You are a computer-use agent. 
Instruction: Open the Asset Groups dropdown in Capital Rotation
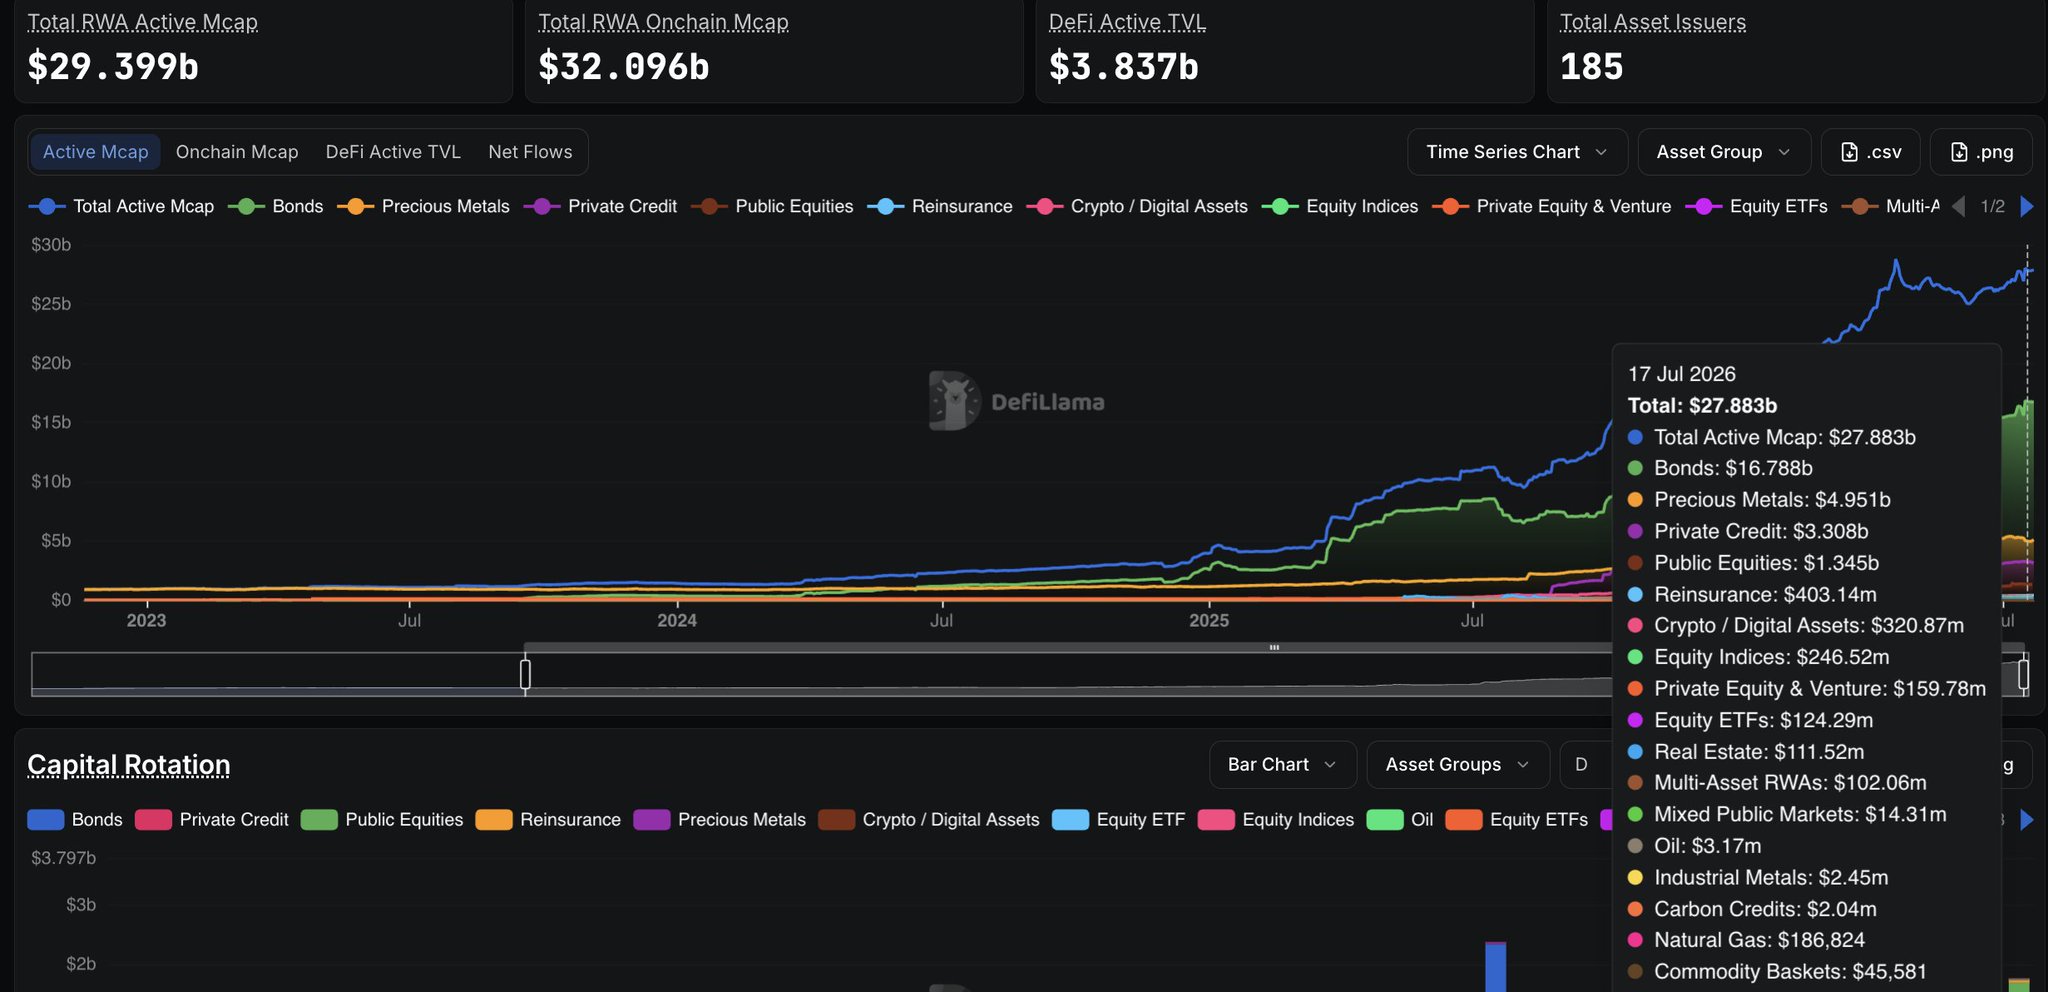point(1458,765)
